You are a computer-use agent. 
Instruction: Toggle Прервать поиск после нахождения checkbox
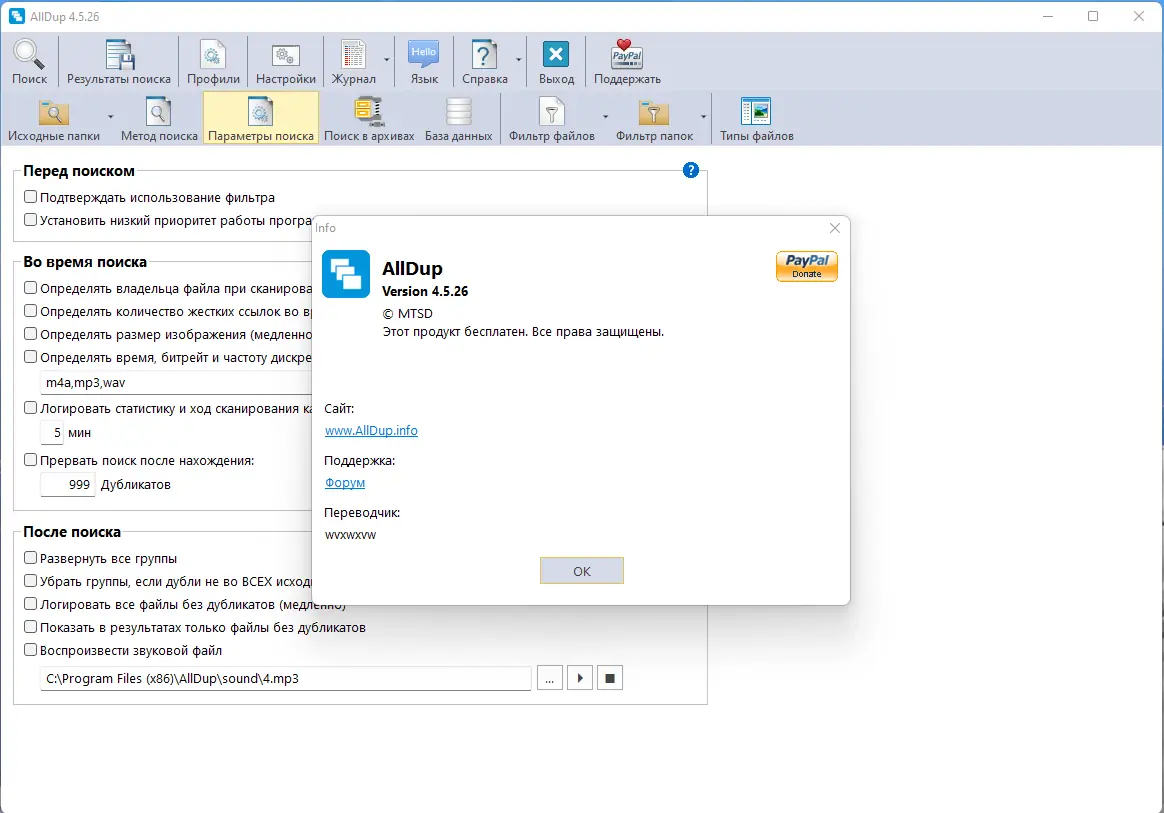click(30, 460)
